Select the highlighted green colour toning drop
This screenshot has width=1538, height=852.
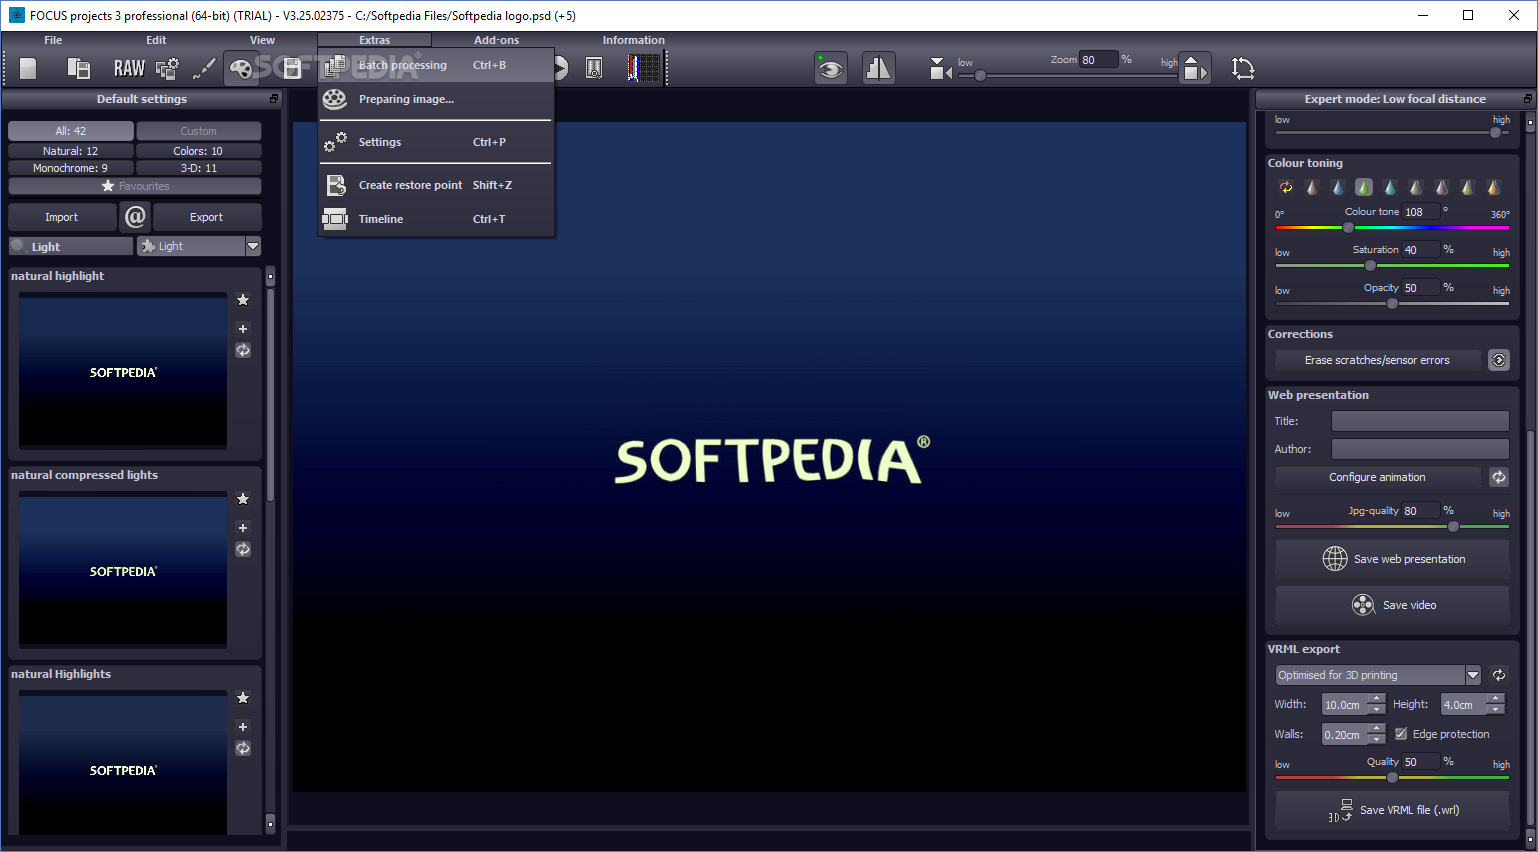tap(1364, 187)
